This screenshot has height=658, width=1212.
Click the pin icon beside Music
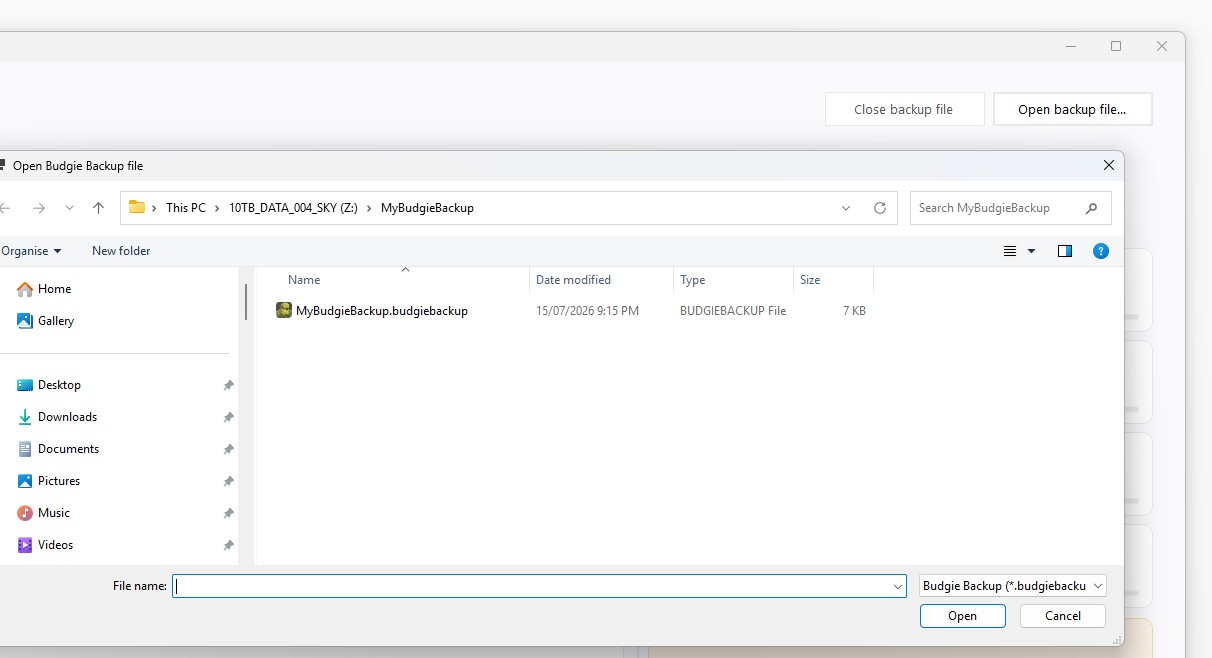click(x=228, y=513)
